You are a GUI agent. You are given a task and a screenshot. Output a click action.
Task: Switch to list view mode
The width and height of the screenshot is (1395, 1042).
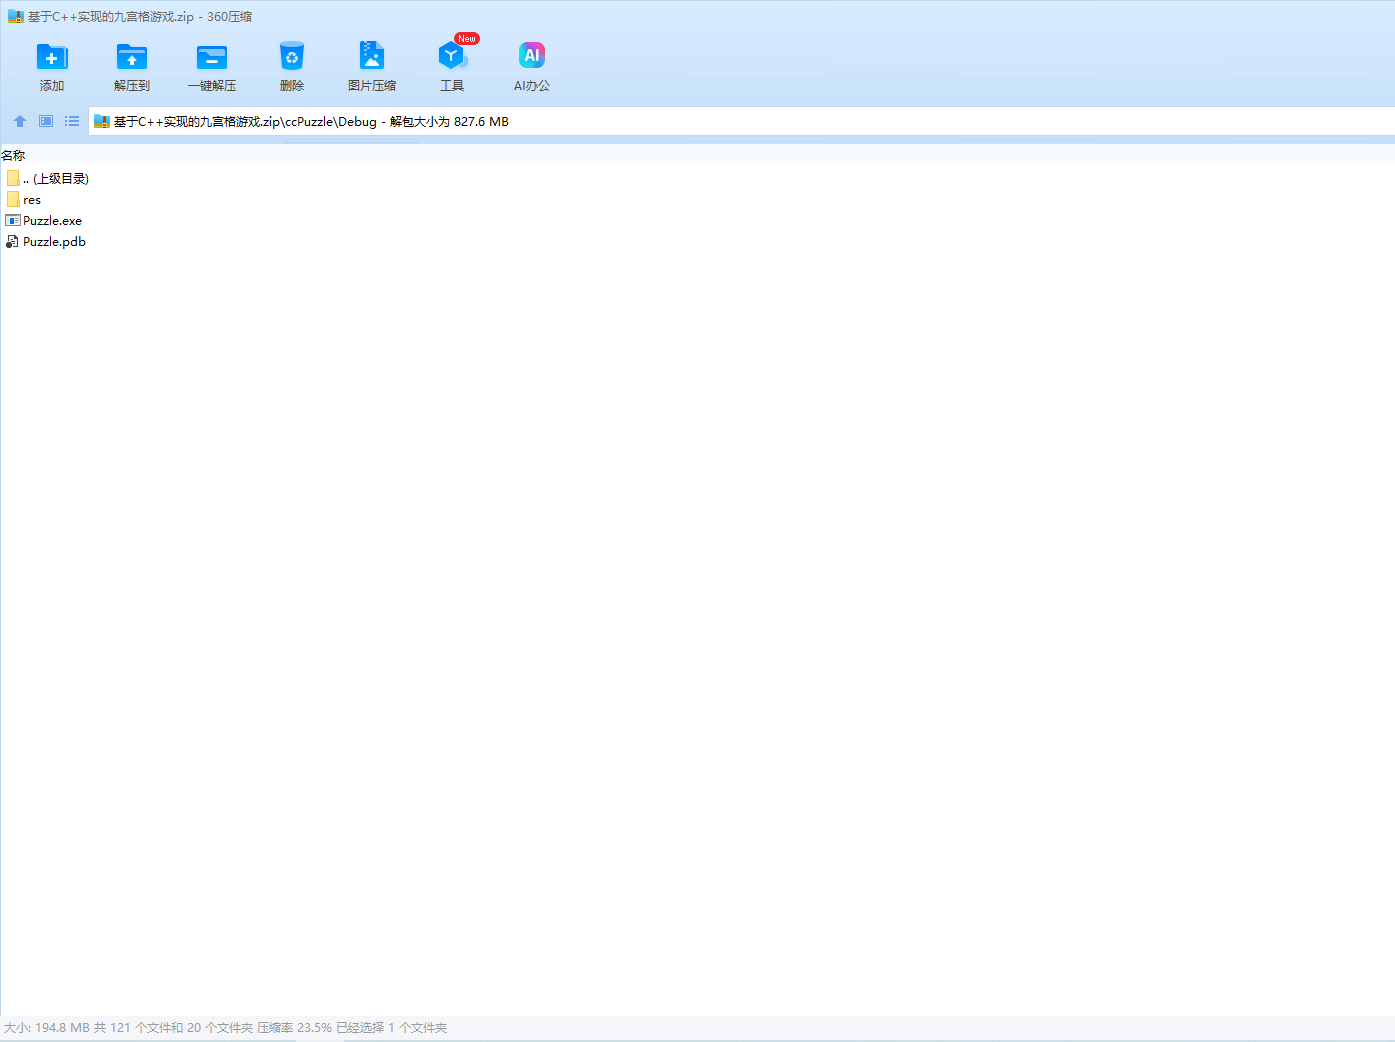(x=72, y=121)
